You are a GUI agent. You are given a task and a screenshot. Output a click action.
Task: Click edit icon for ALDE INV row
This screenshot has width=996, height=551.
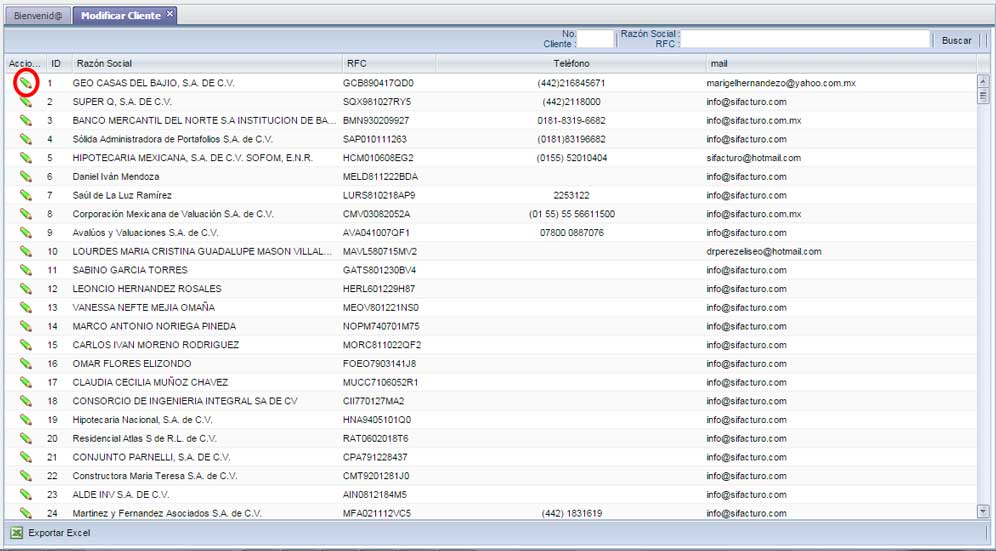pyautogui.click(x=26, y=495)
